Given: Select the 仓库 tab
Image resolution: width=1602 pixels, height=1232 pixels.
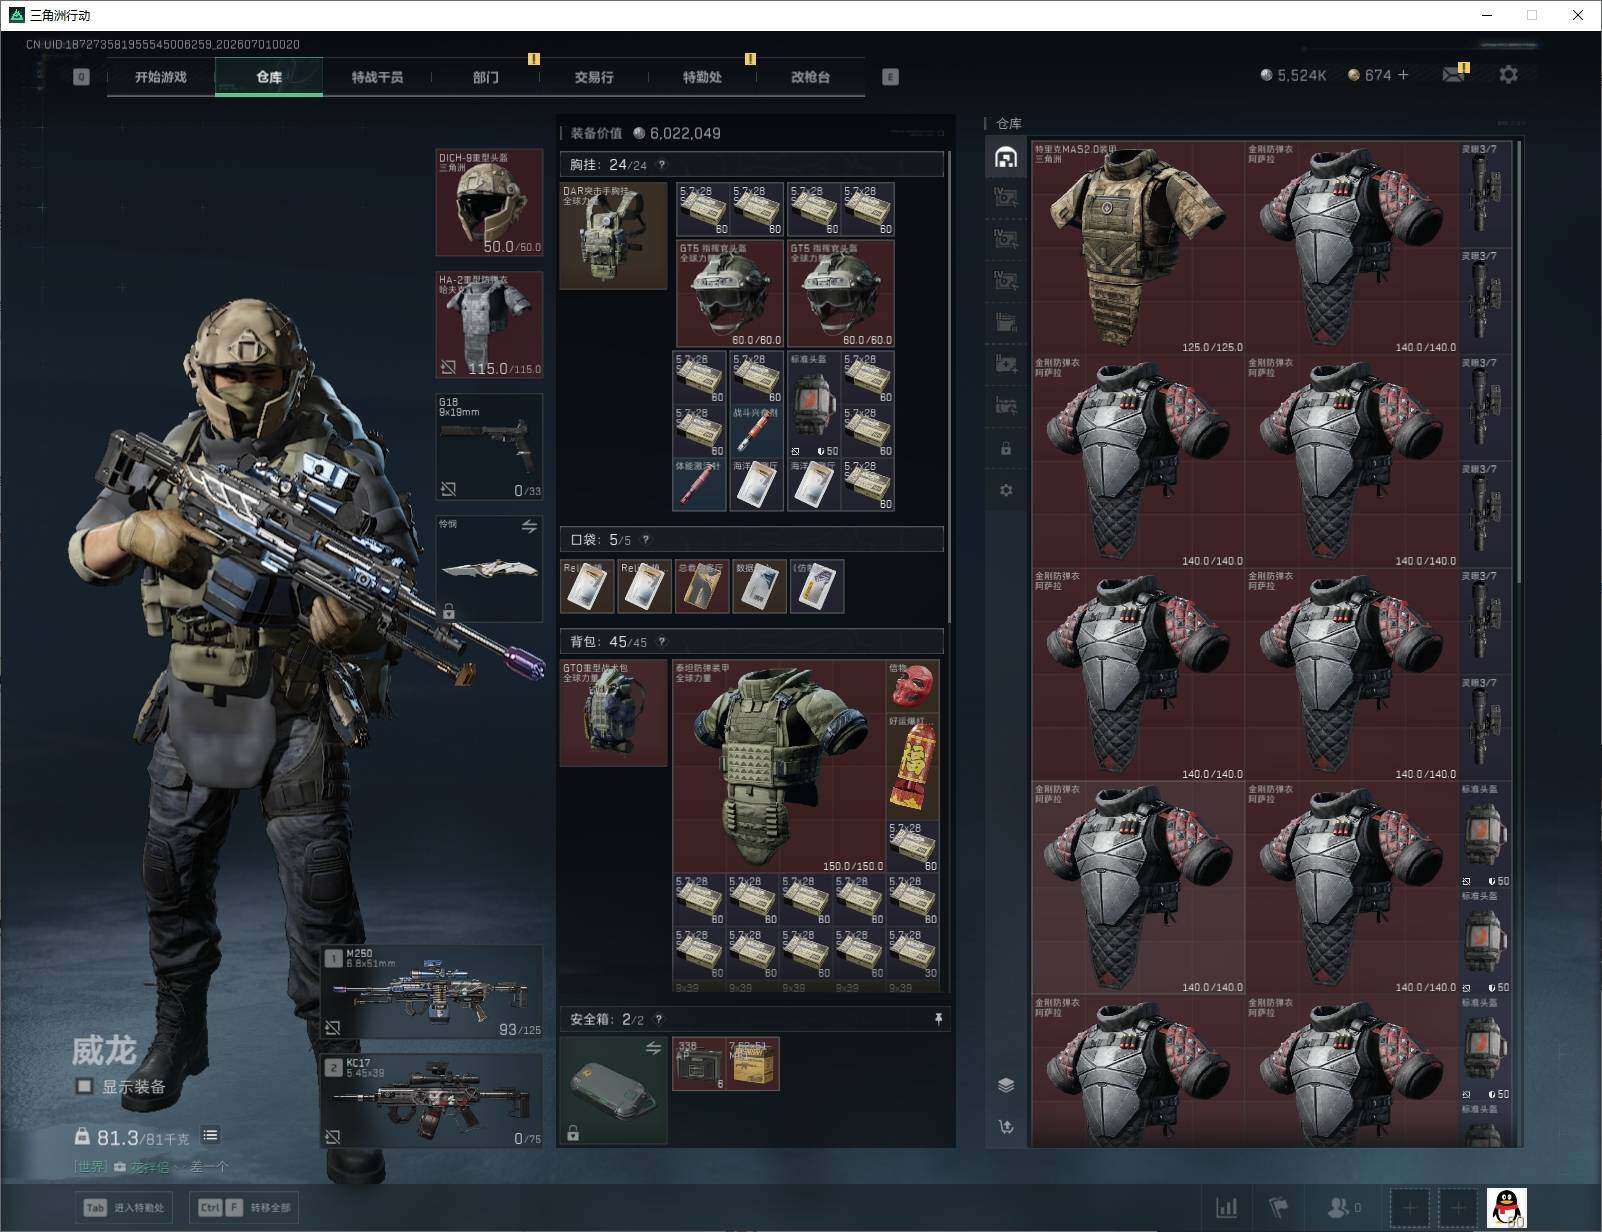Looking at the screenshot, I should pyautogui.click(x=269, y=77).
